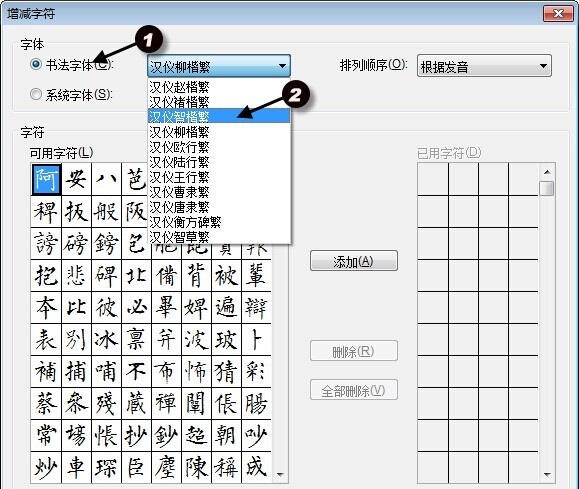This screenshot has width=579, height=489.
Task: Select the highlighted 阿 character cell
Action: (x=46, y=179)
